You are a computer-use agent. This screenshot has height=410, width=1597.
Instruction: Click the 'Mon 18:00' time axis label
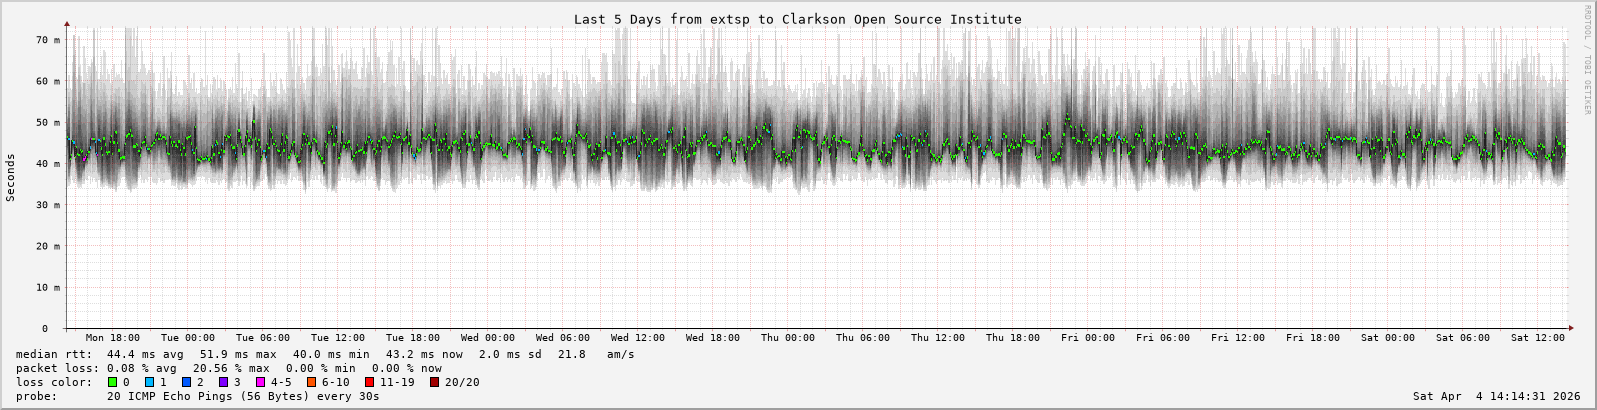[x=113, y=338]
